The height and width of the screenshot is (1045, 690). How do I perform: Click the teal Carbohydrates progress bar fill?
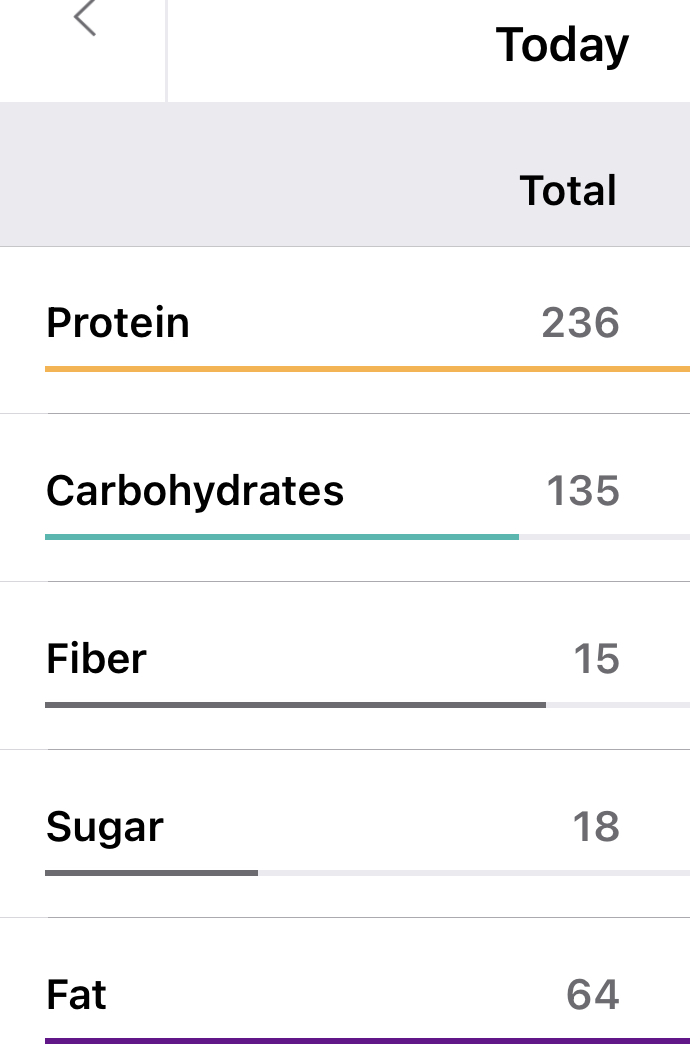coord(282,537)
